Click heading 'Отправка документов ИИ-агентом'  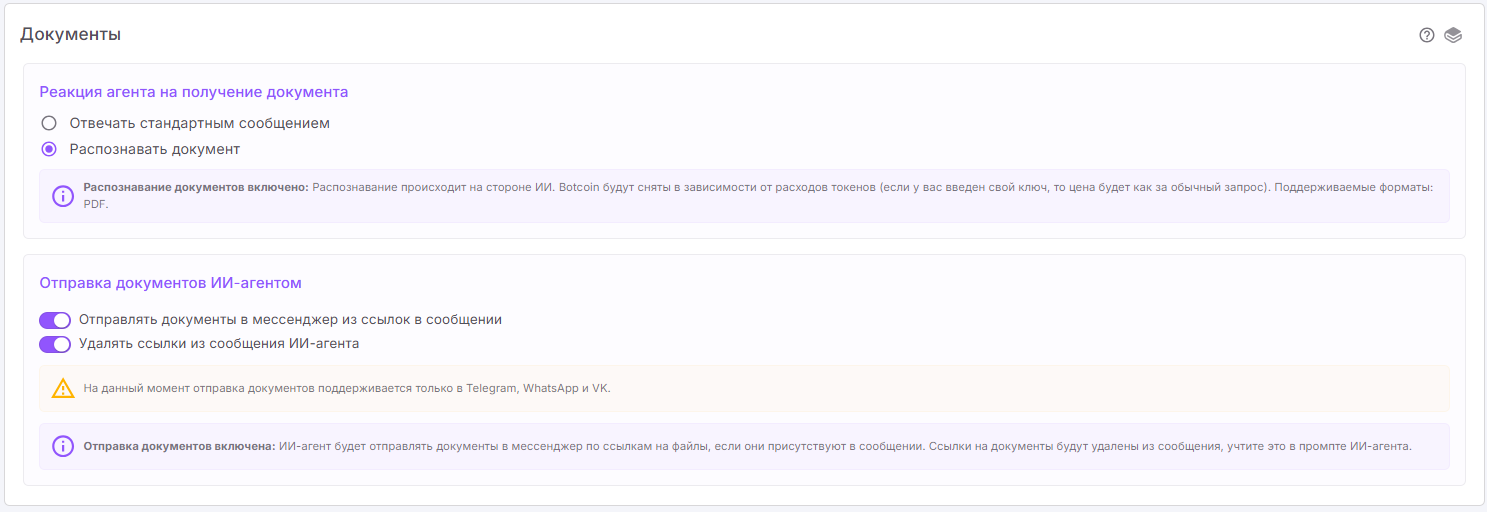coord(170,283)
